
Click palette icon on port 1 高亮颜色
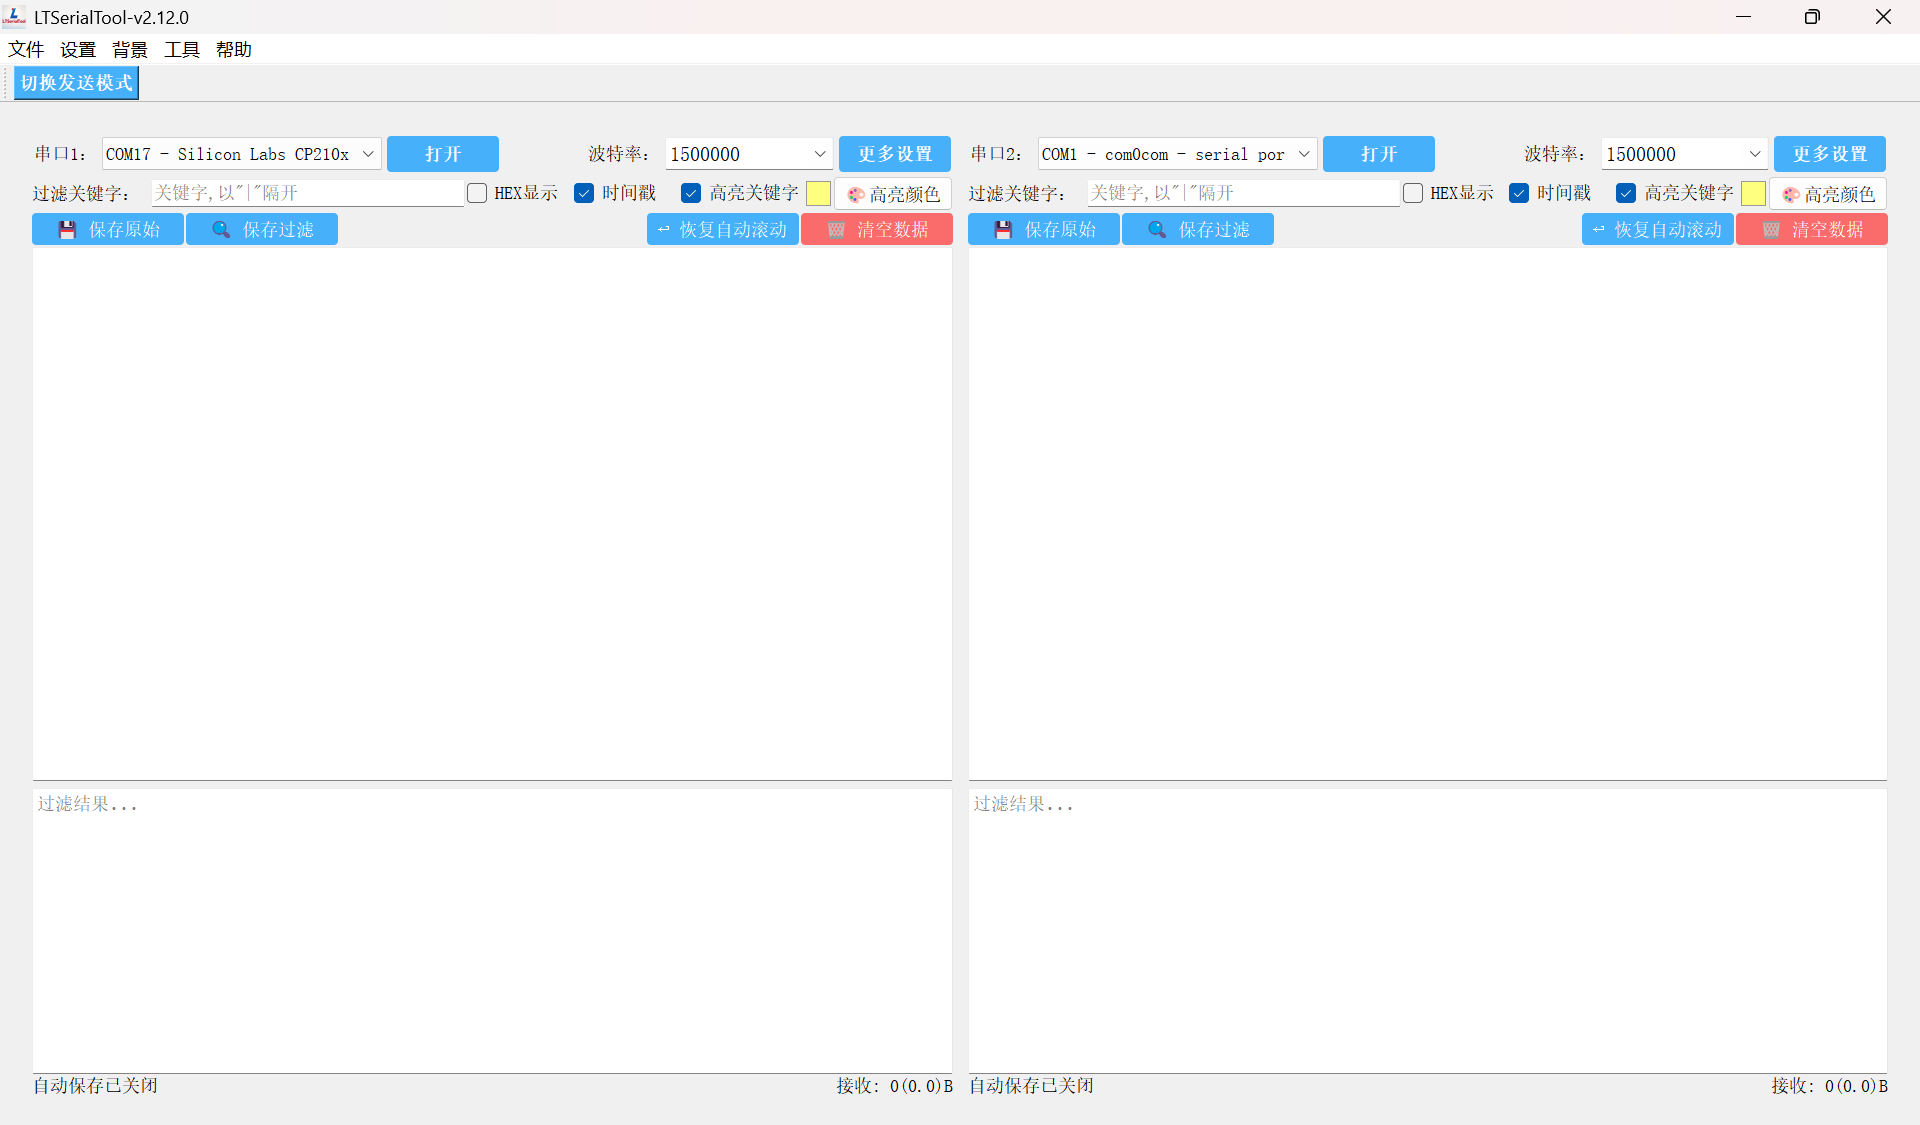pyautogui.click(x=856, y=194)
